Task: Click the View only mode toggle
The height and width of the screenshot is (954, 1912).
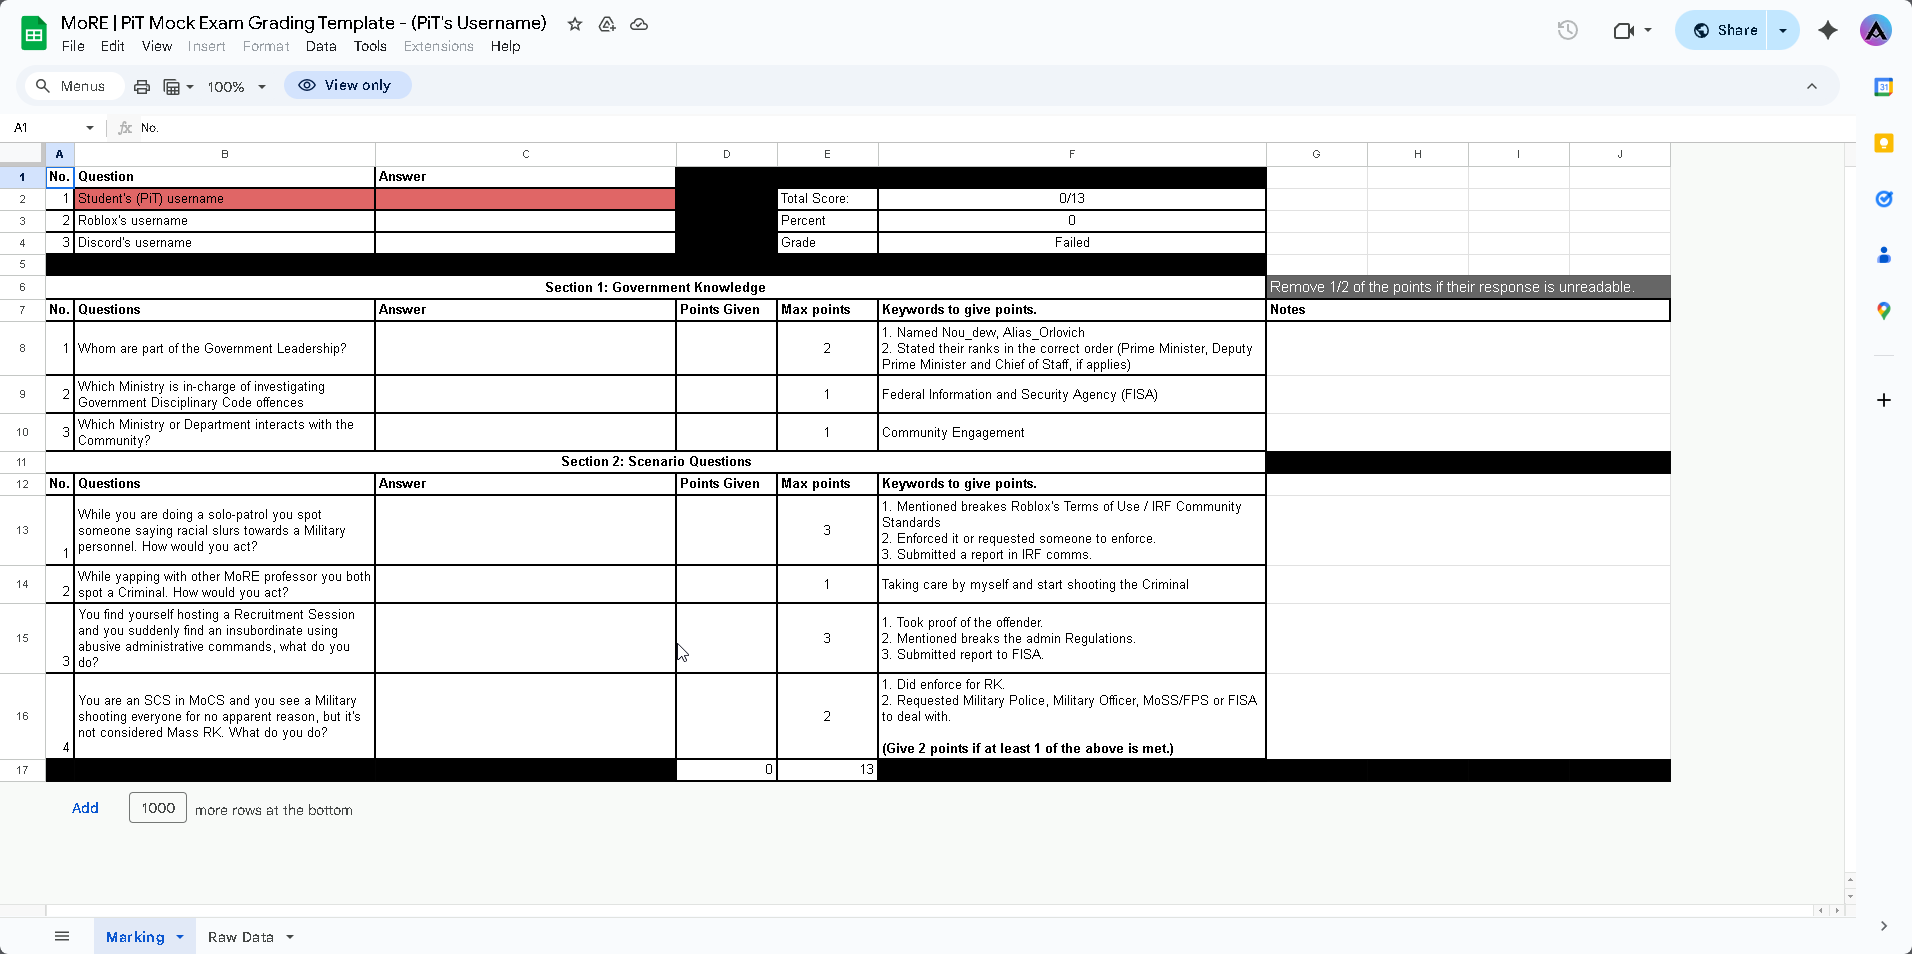Action: click(x=346, y=86)
